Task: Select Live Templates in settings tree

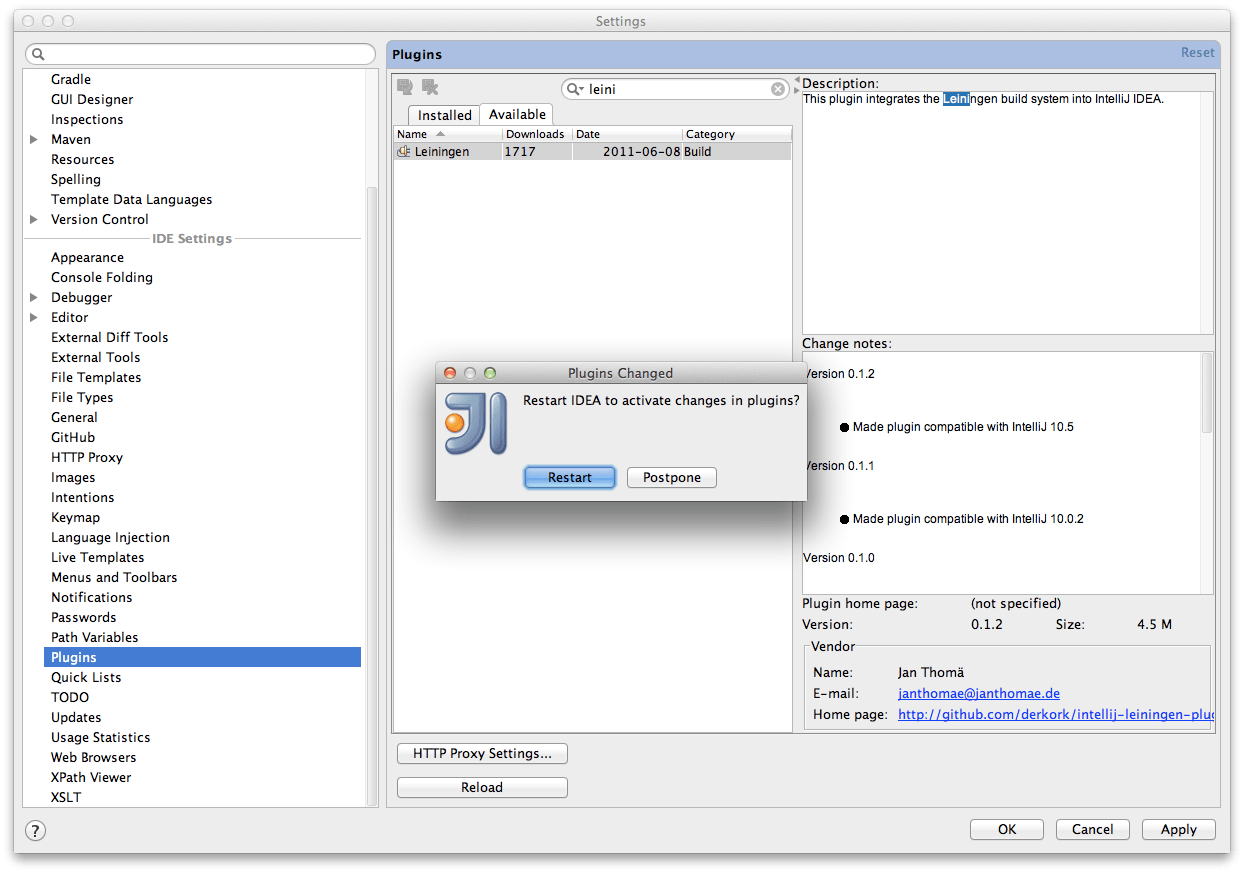Action: point(97,557)
